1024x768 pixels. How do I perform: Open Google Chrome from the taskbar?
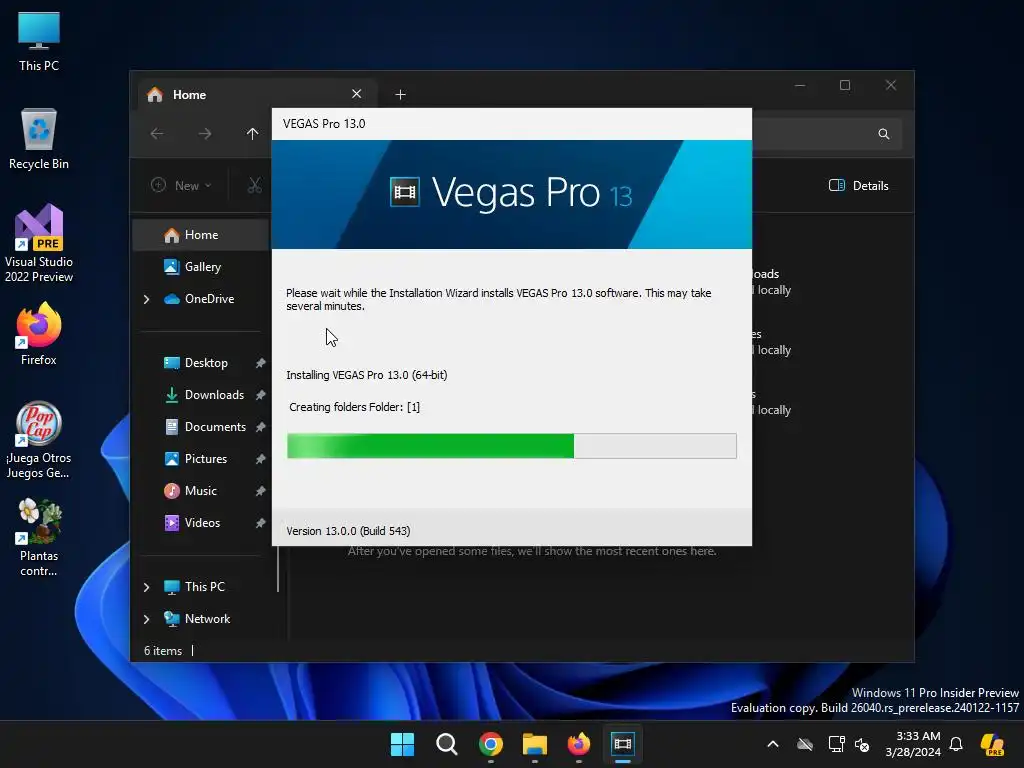pos(490,744)
